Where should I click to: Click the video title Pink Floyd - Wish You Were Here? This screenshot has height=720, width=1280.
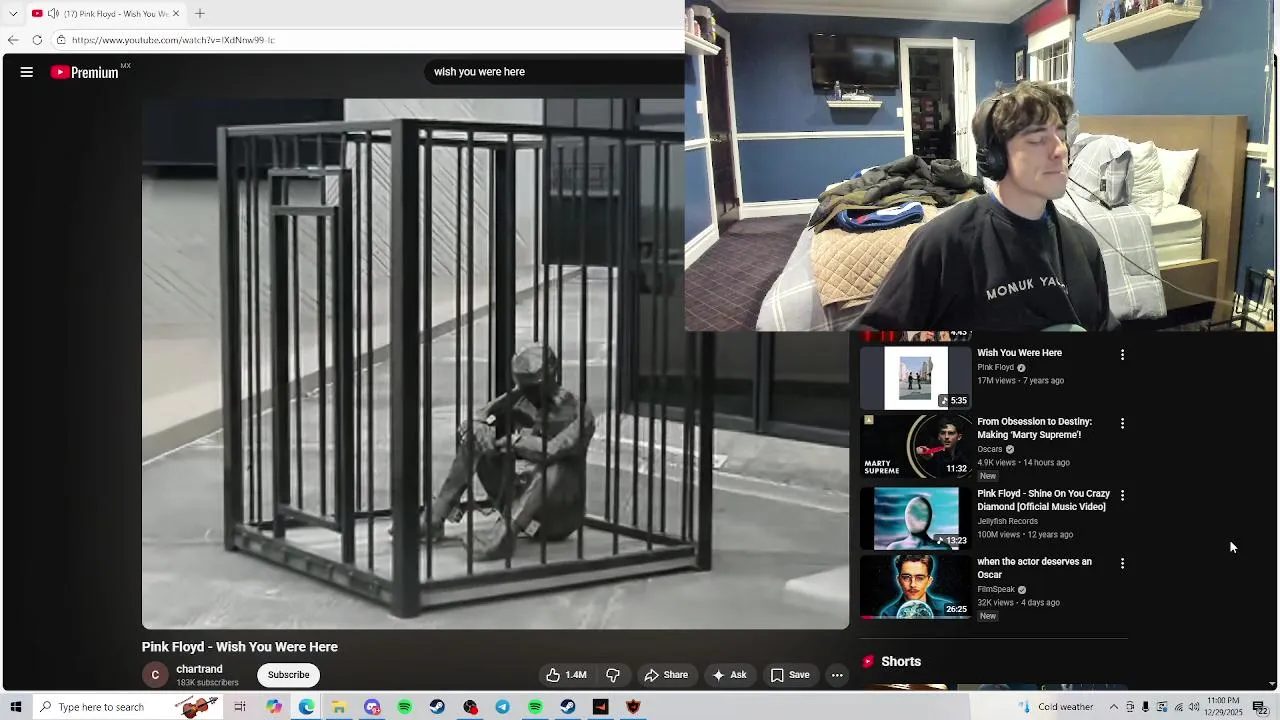tap(240, 647)
